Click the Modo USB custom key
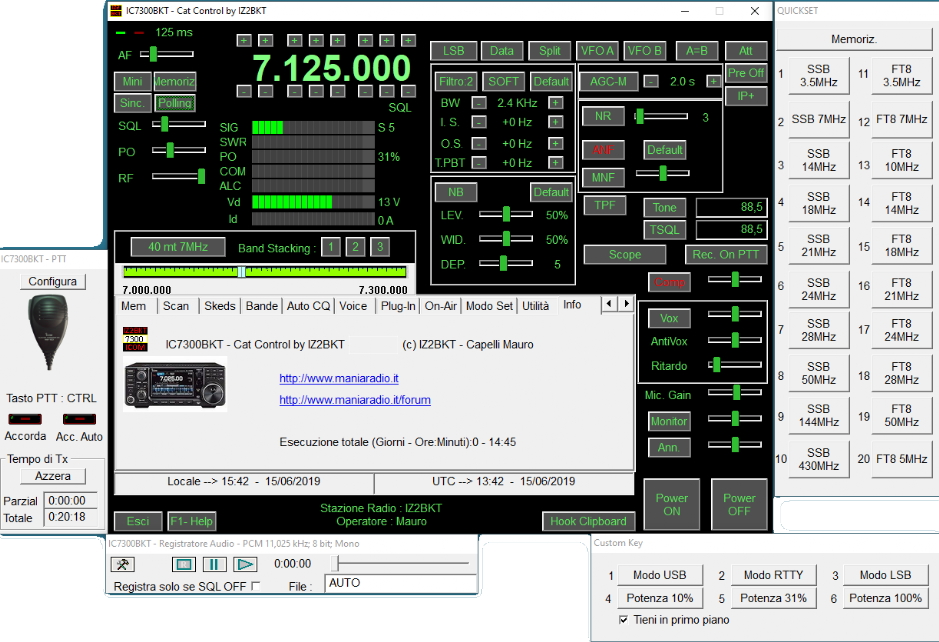Viewport: 939px width, 642px height. click(659, 575)
